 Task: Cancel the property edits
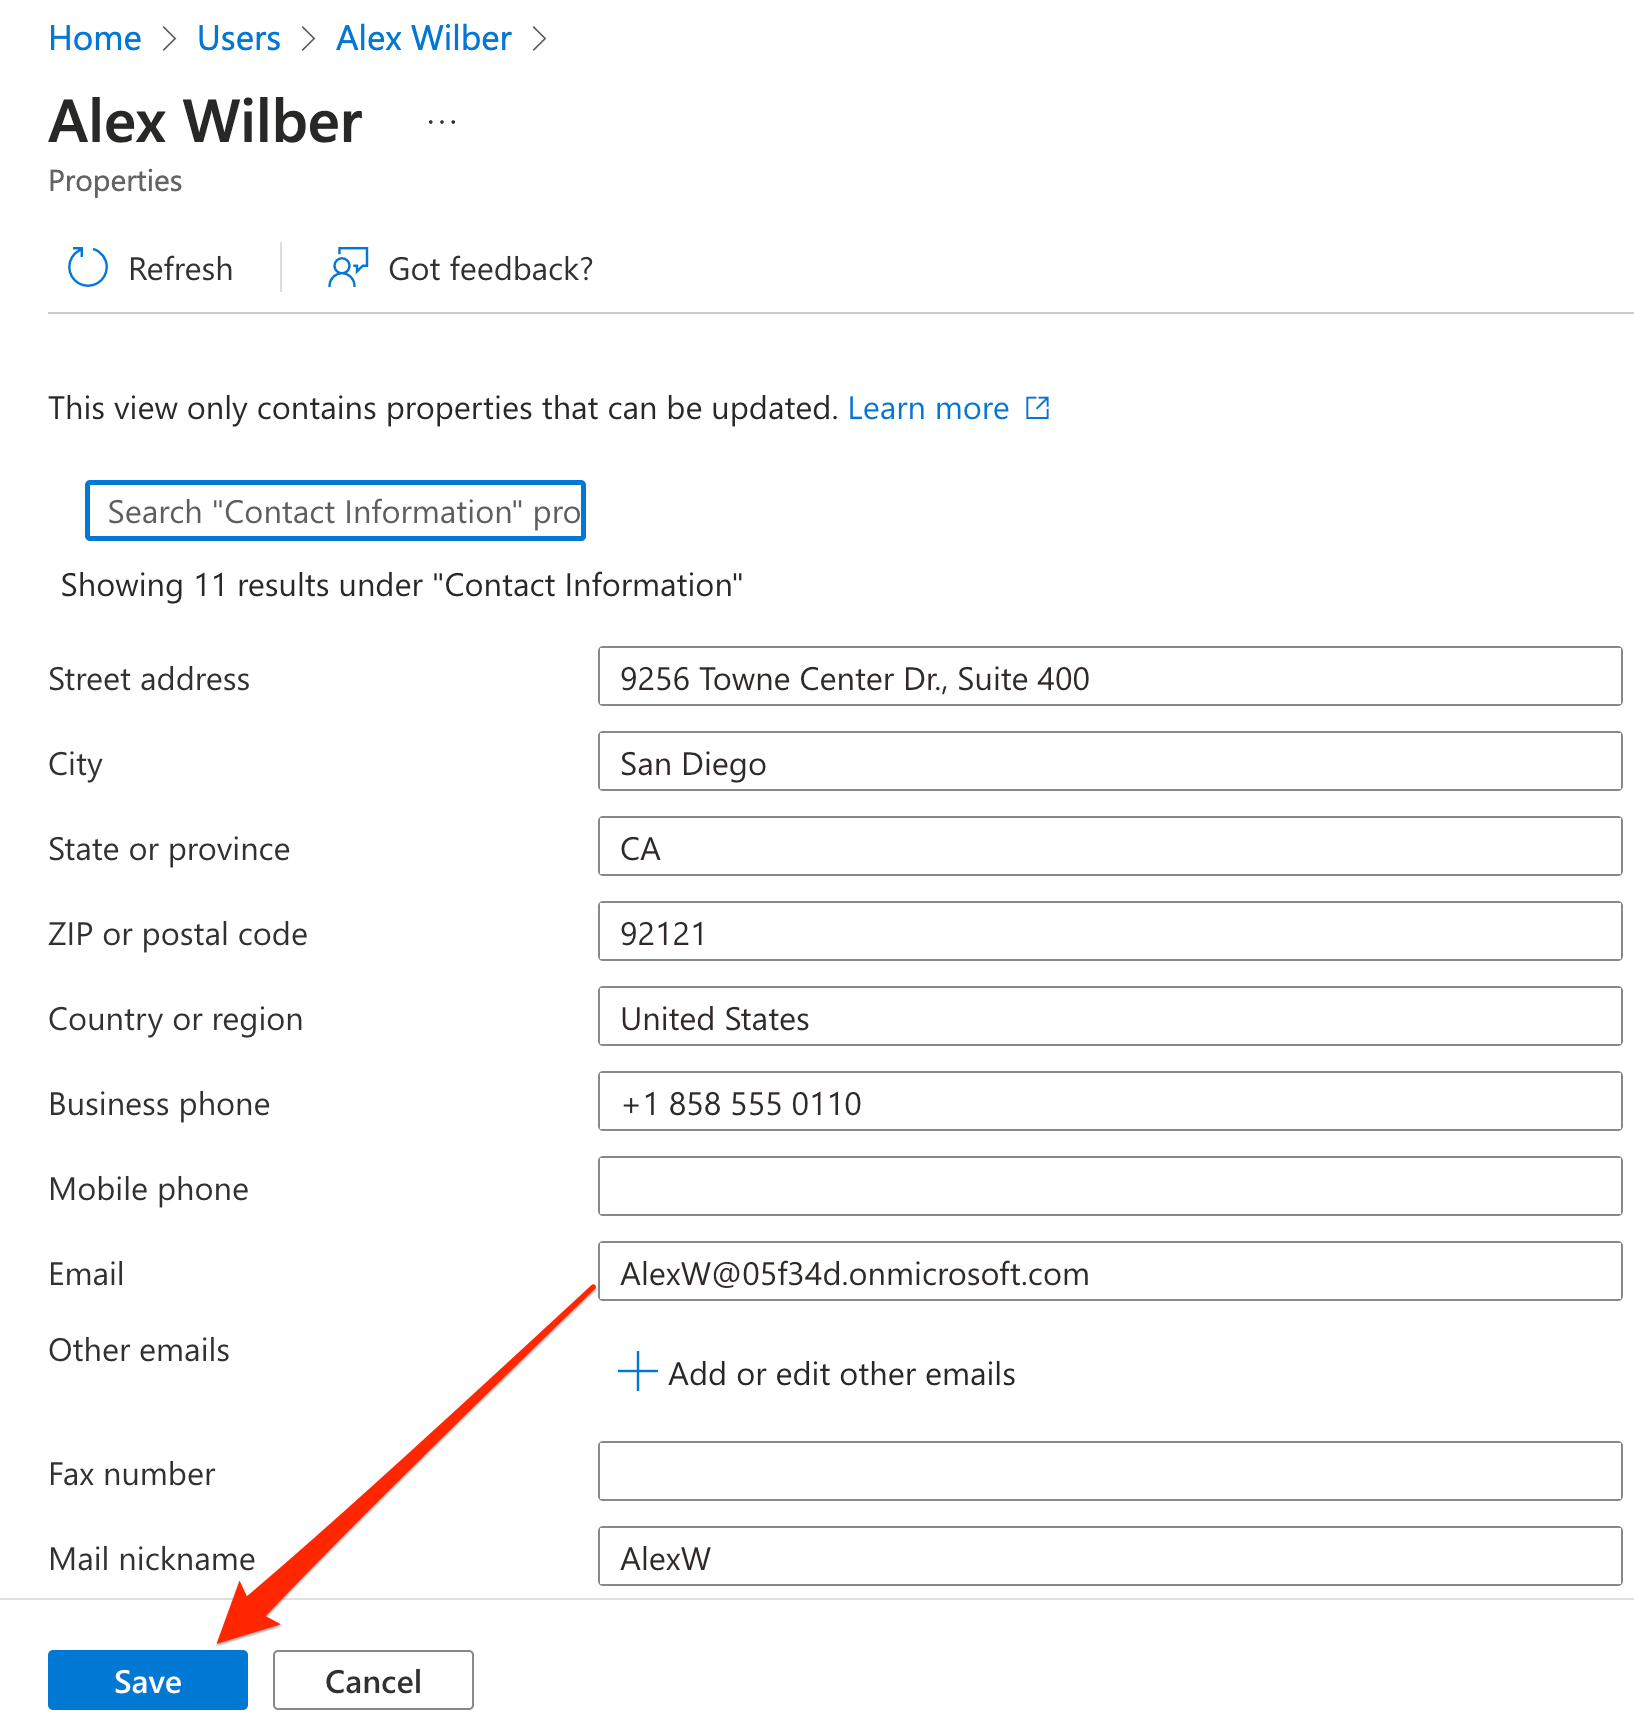(373, 1680)
